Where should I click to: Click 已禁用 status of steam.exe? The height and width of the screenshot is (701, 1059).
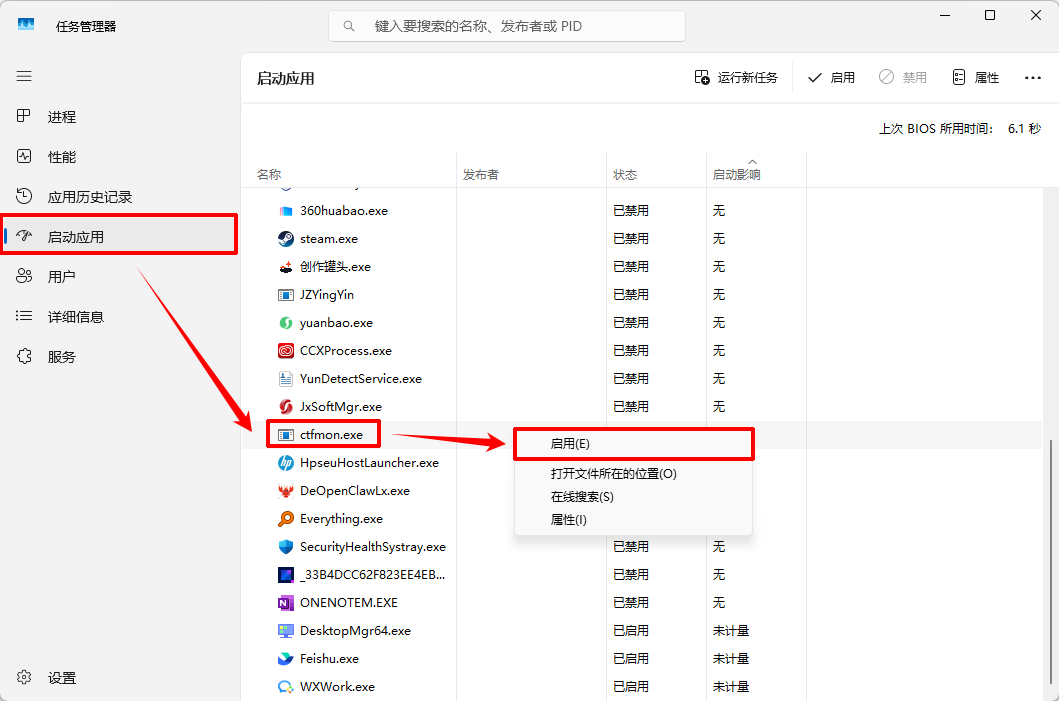point(631,238)
